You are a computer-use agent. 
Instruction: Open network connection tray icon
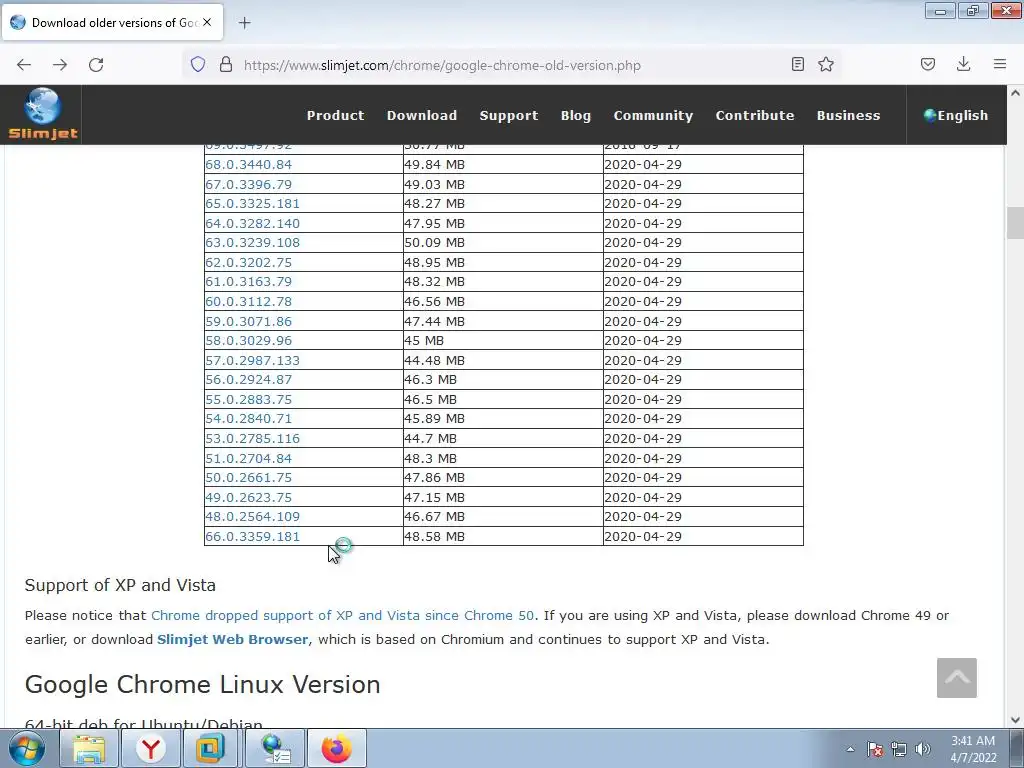[899, 749]
